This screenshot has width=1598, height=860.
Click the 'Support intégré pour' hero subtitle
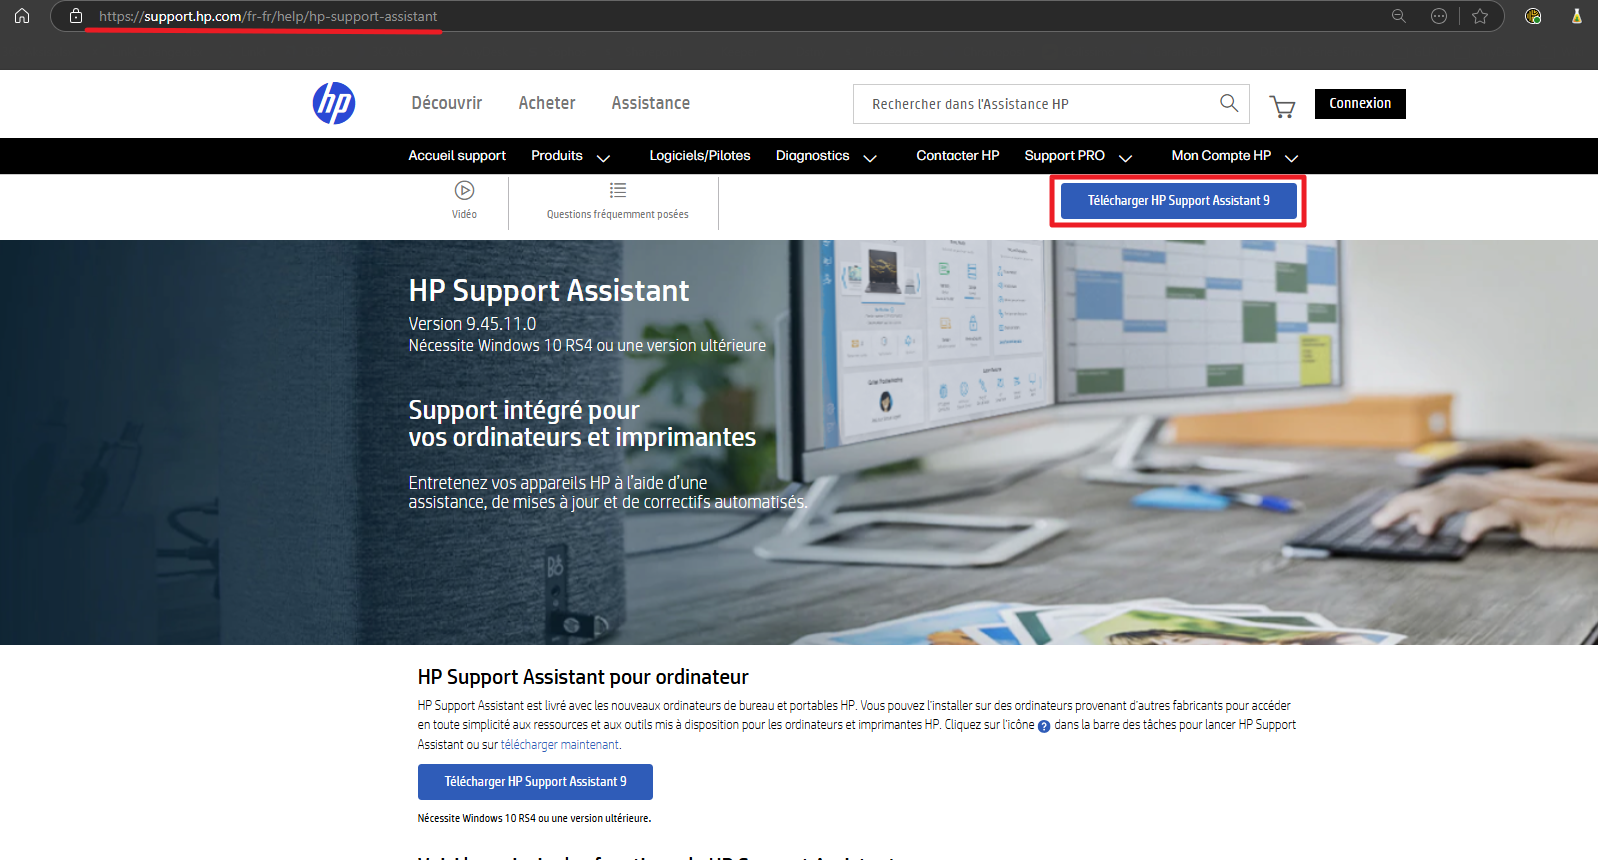pyautogui.click(x=524, y=410)
